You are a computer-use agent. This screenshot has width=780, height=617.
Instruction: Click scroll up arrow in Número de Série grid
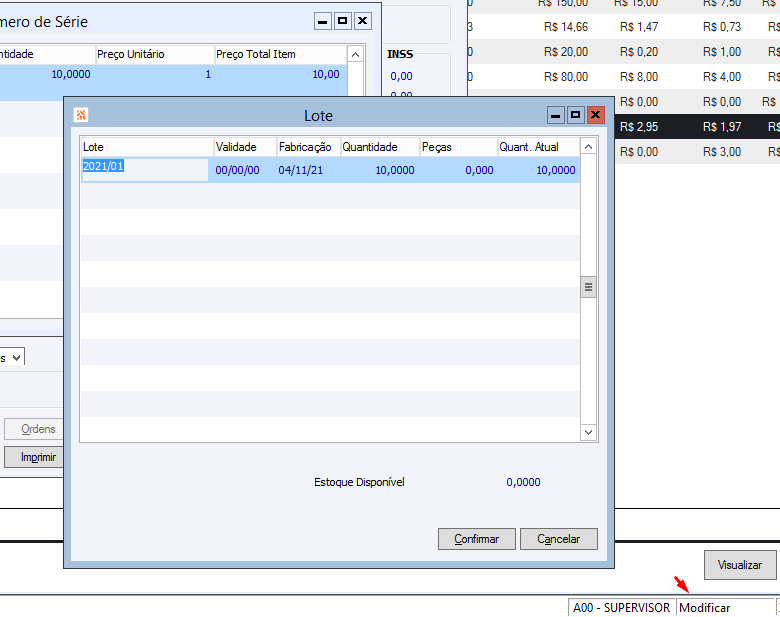click(x=355, y=54)
